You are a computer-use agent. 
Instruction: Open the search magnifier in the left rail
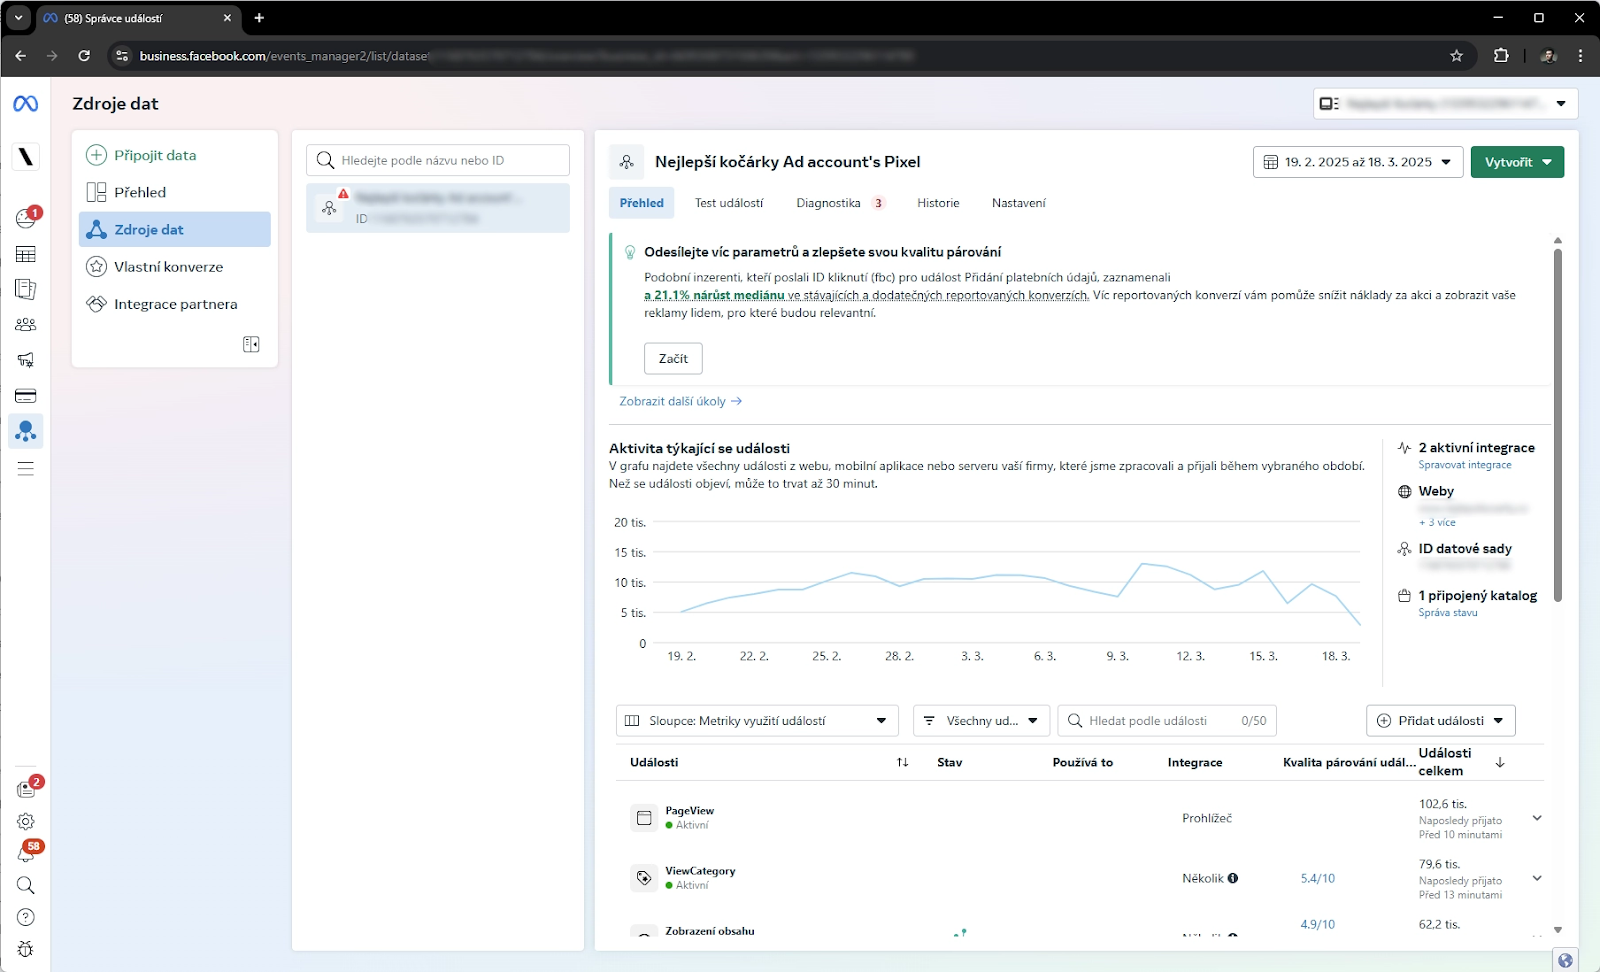click(x=26, y=885)
